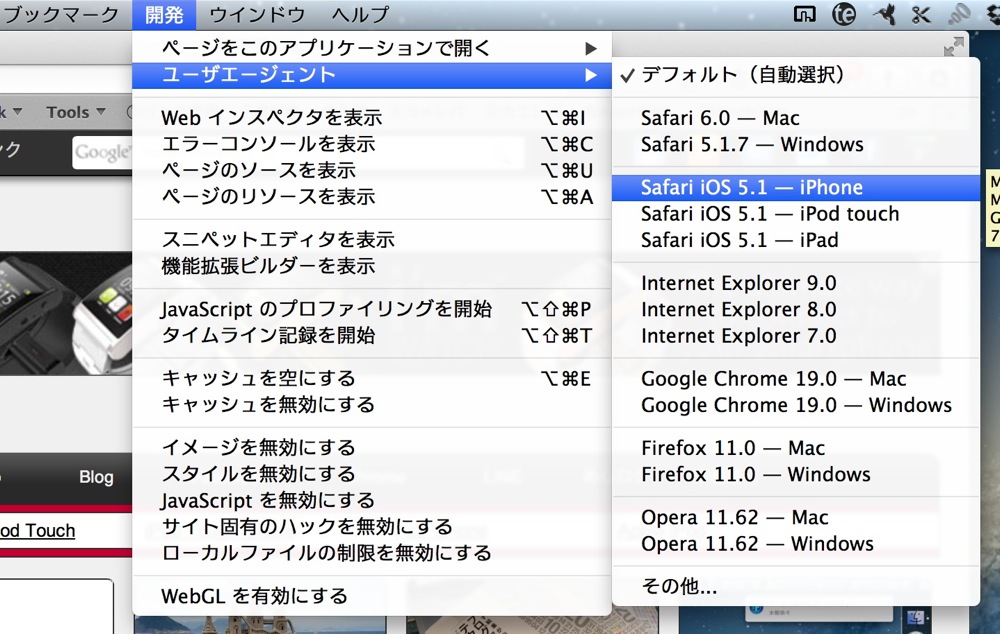
Task: Select ページのソースを表示
Action: (x=372, y=170)
